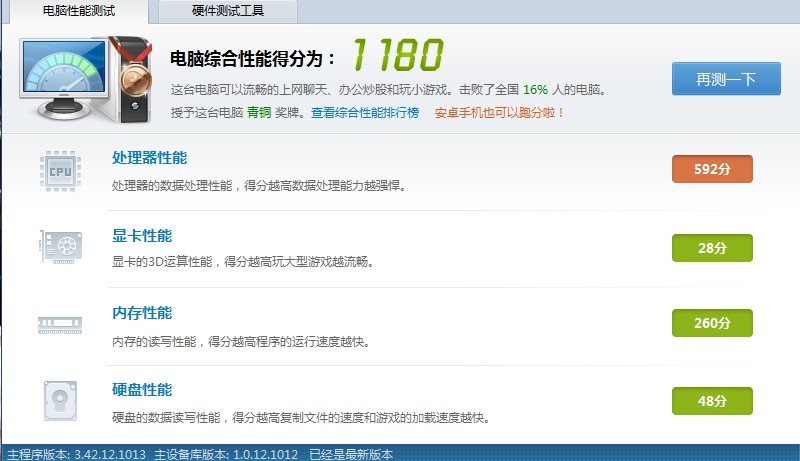Viewport: 800px width, 461px height.
Task: Click the green 48分 disk score badge
Action: coord(711,401)
